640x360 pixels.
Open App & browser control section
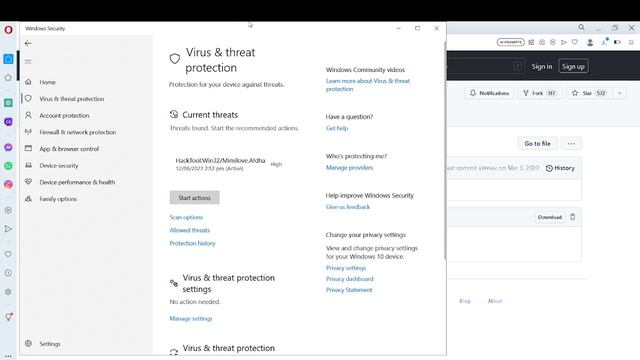click(69, 149)
